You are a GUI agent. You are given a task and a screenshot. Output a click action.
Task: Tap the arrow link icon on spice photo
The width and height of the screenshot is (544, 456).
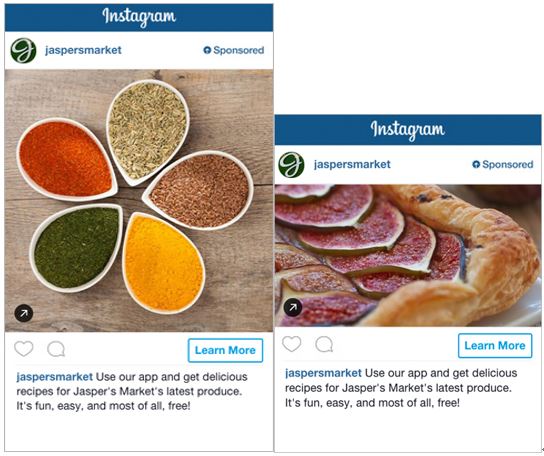click(x=24, y=314)
